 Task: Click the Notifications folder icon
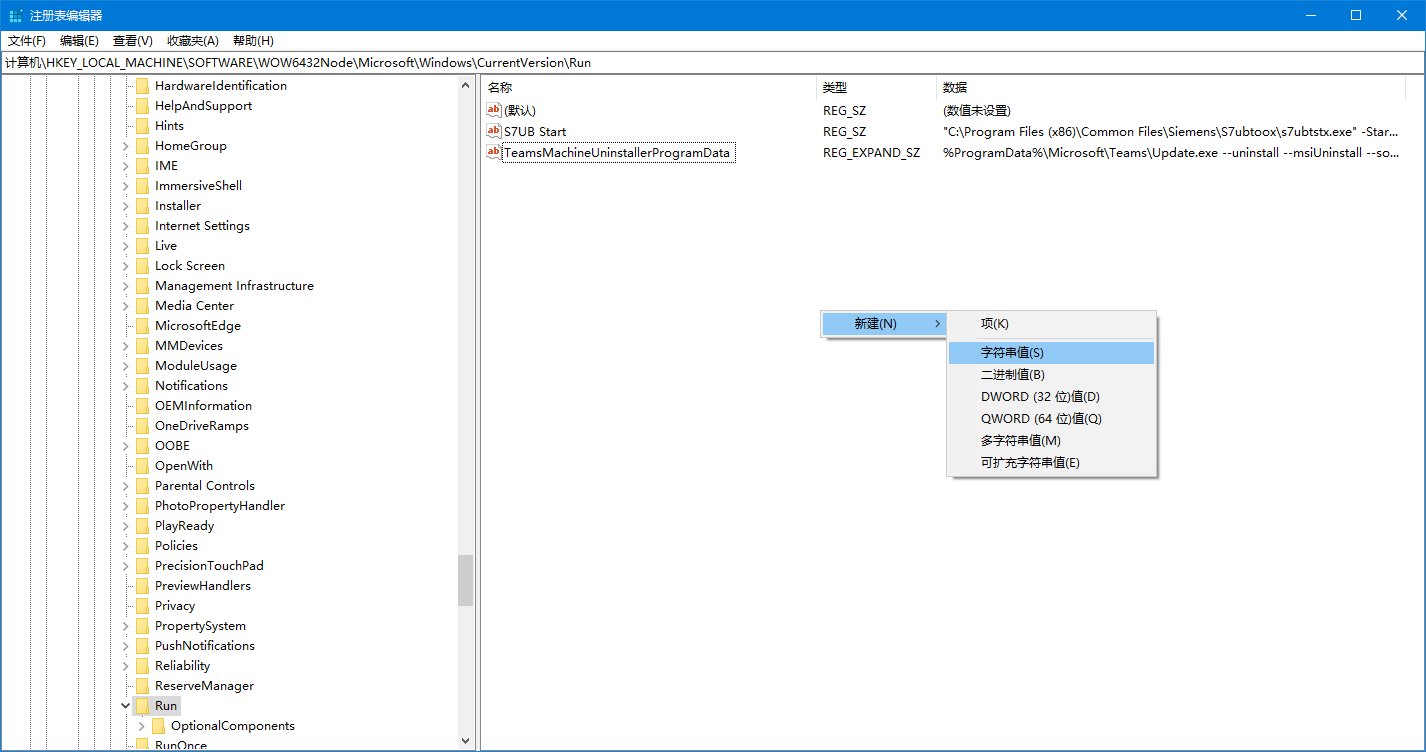click(142, 386)
